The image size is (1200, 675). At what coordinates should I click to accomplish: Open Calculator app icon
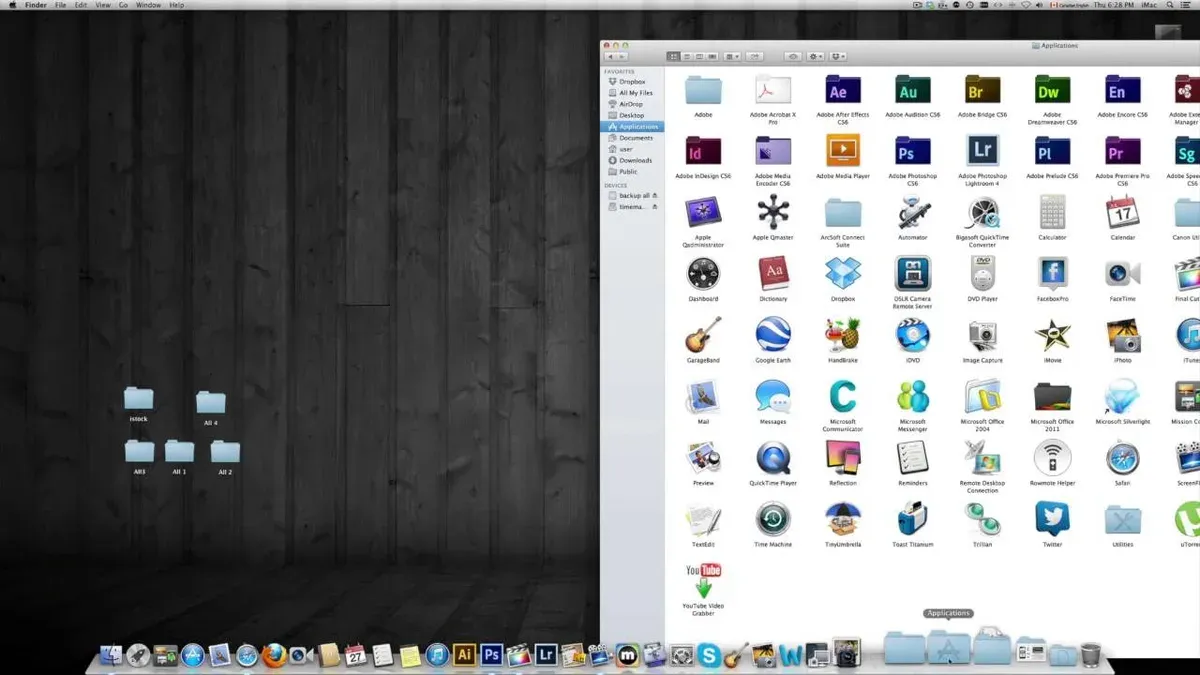click(1052, 213)
